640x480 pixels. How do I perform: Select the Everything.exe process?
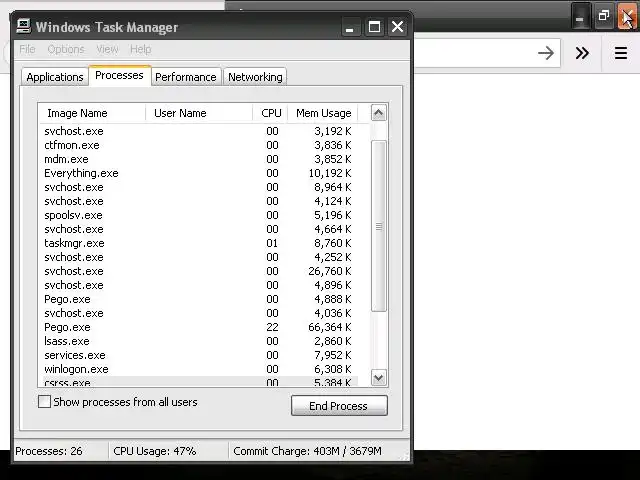[x=198, y=173]
